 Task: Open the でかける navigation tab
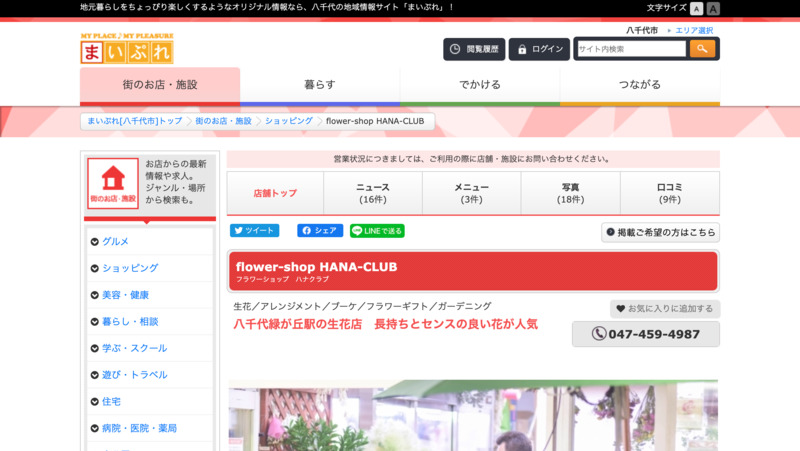pyautogui.click(x=480, y=85)
